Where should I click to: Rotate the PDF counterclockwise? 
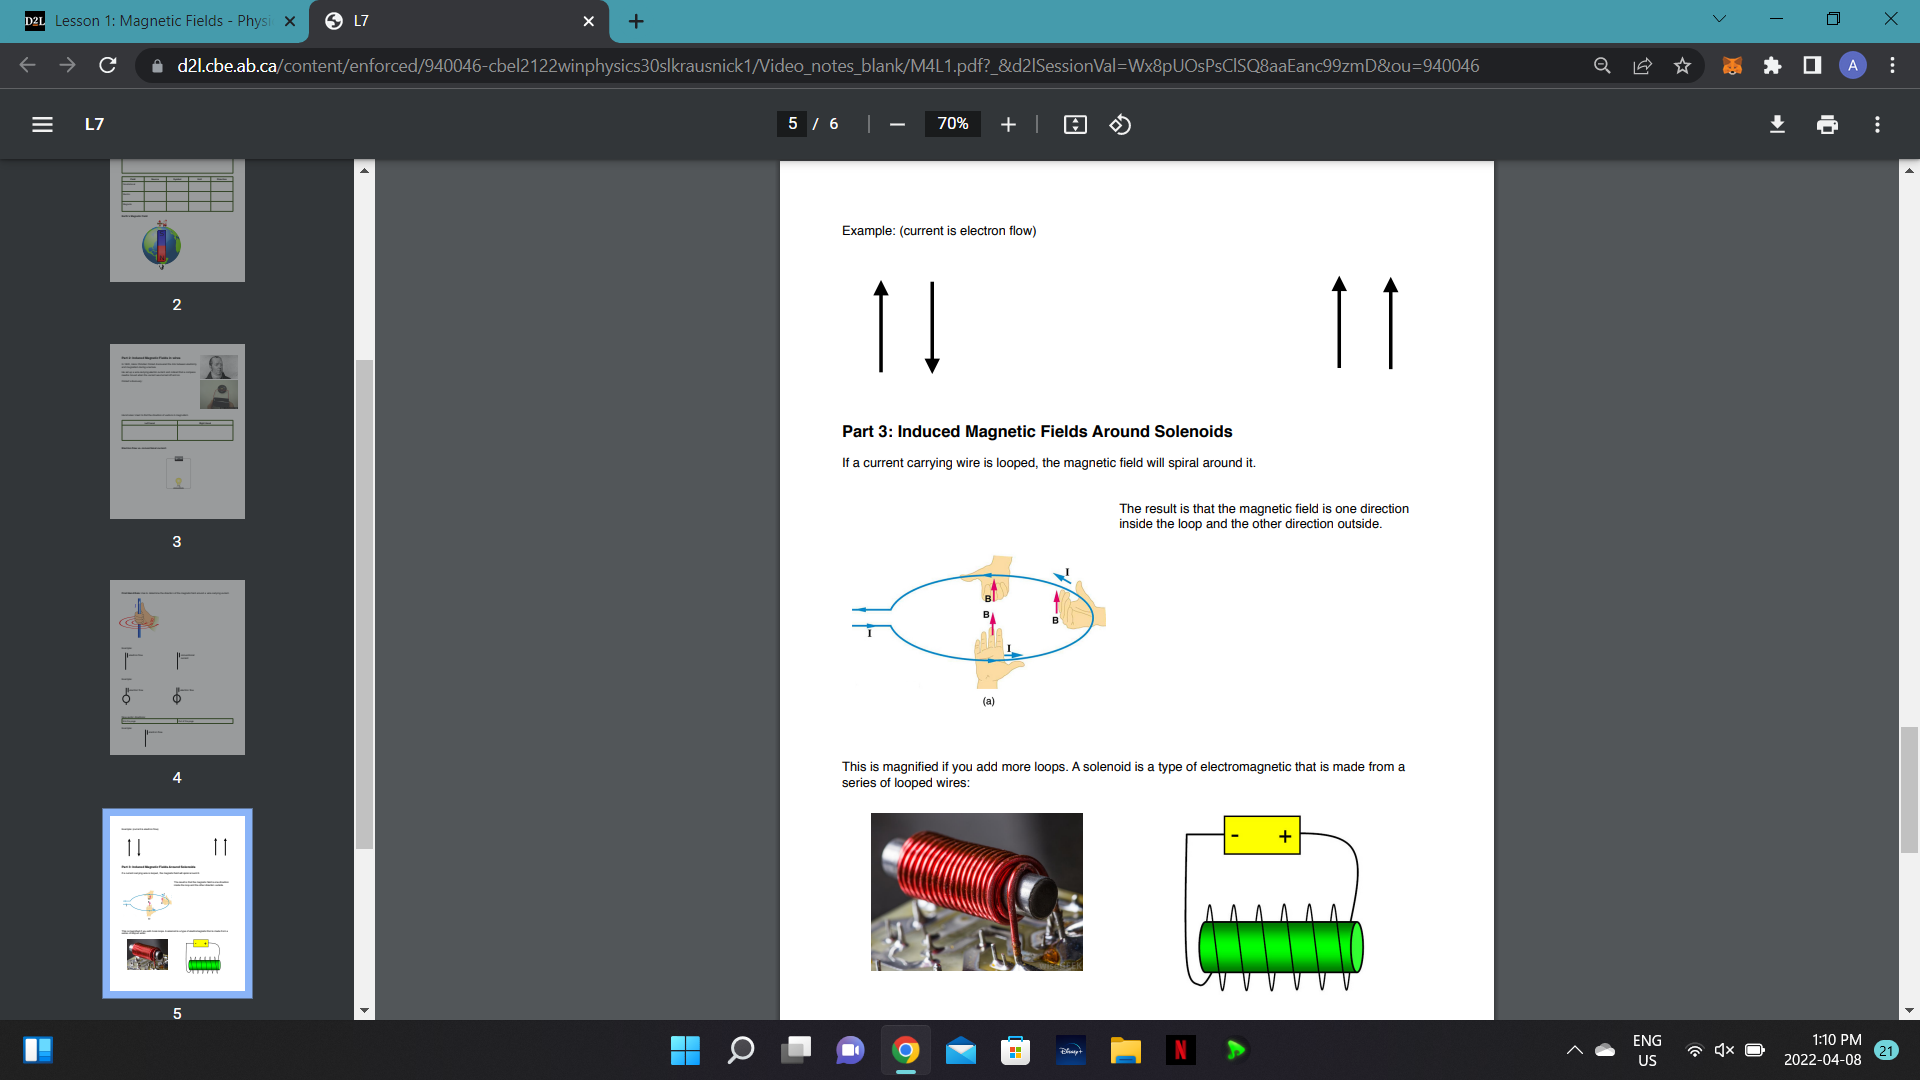1120,124
